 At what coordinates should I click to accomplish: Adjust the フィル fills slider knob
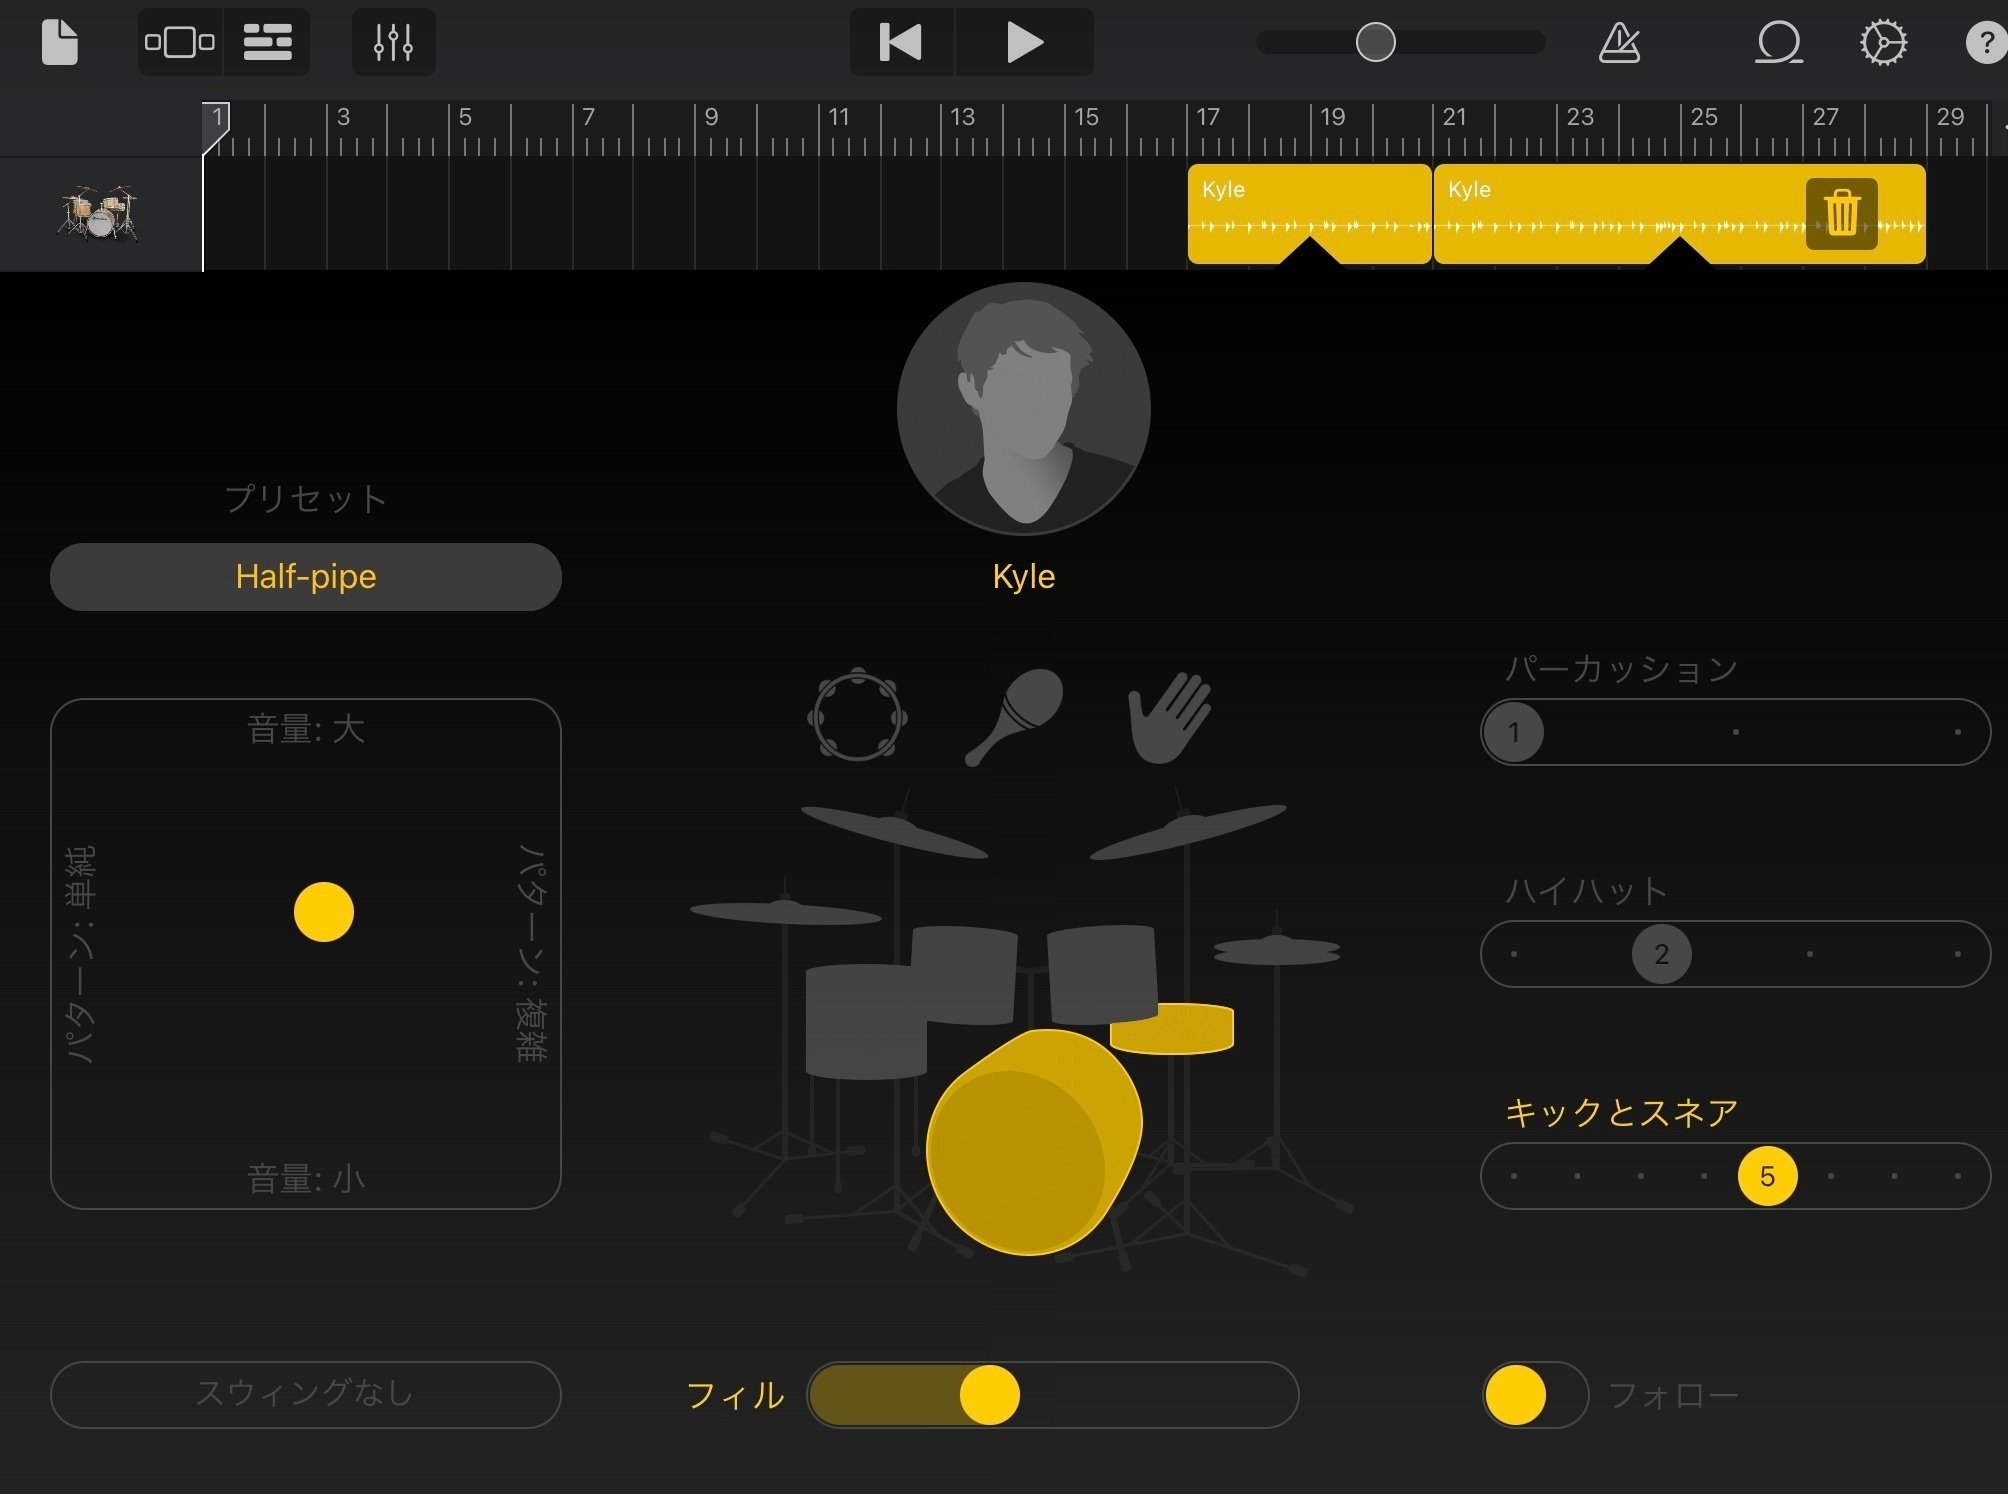(x=989, y=1394)
